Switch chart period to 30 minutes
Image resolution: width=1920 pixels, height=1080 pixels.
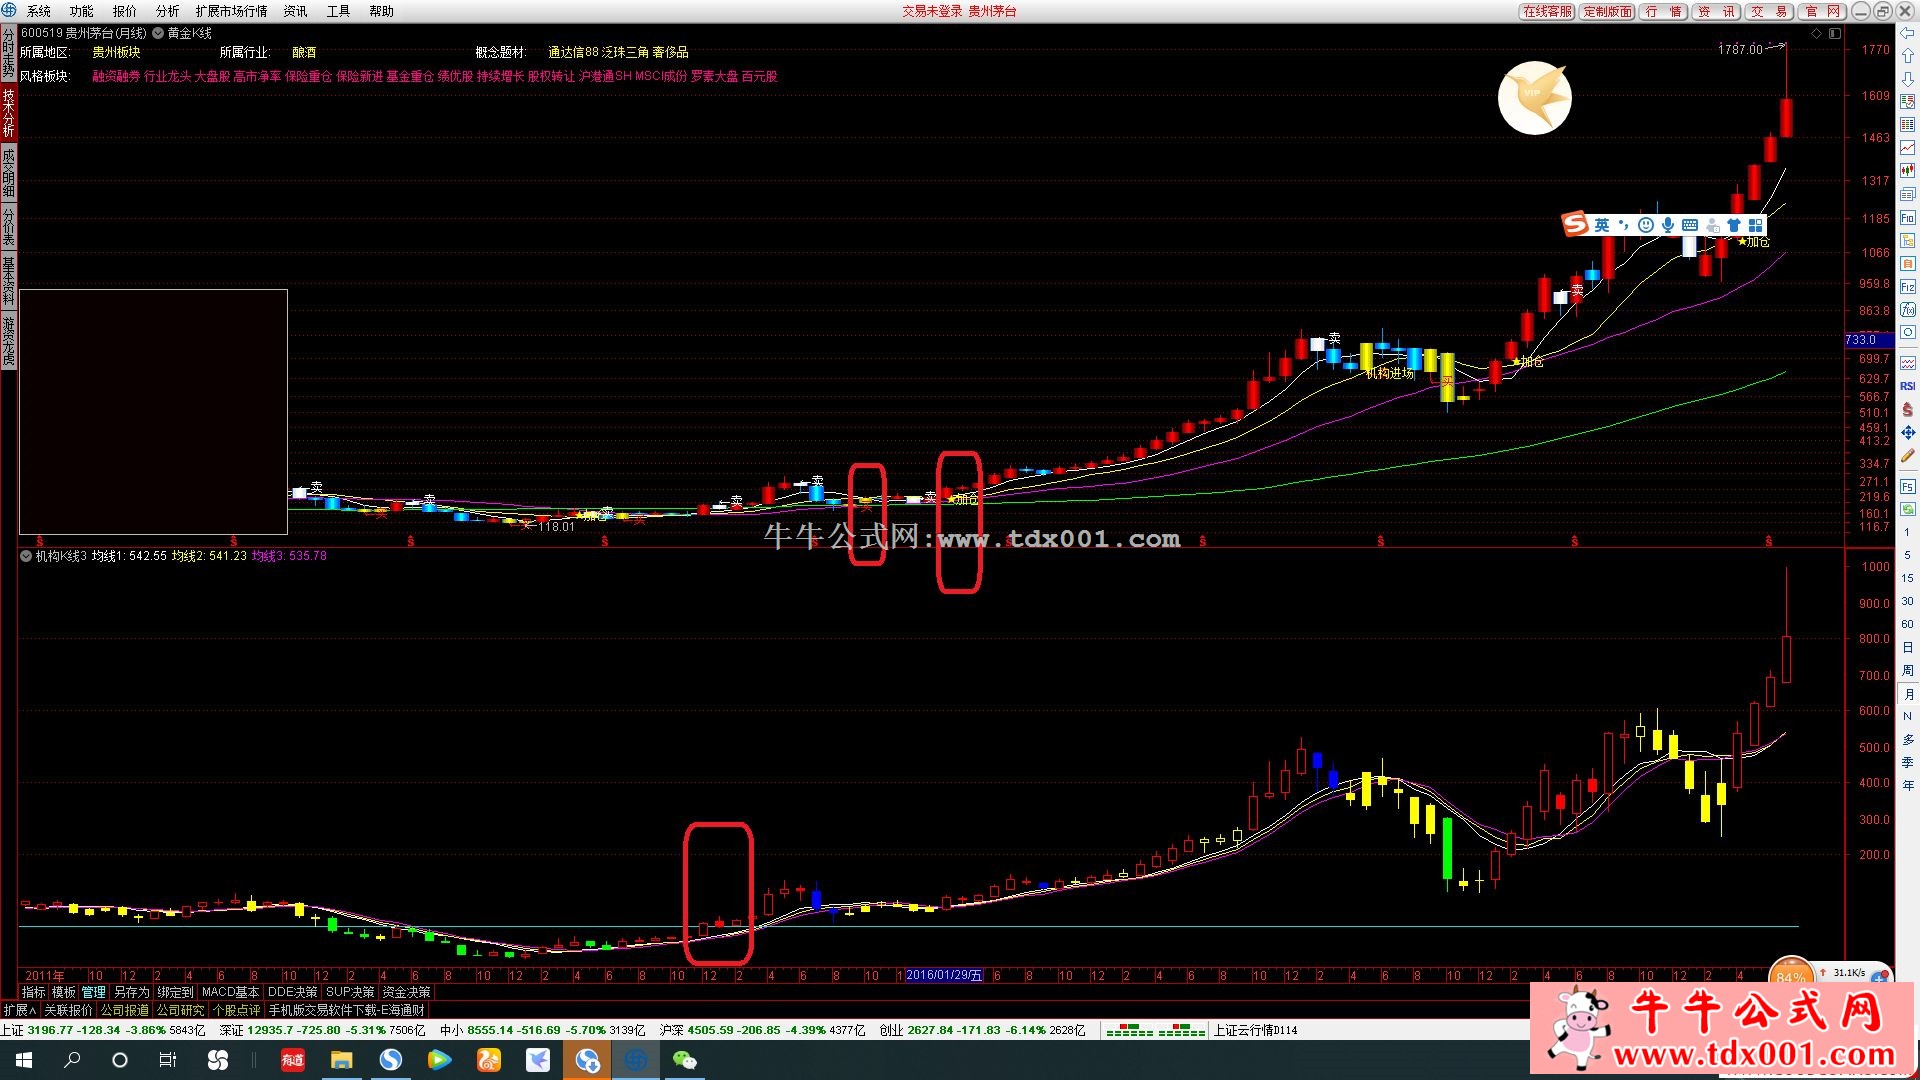(x=1908, y=601)
